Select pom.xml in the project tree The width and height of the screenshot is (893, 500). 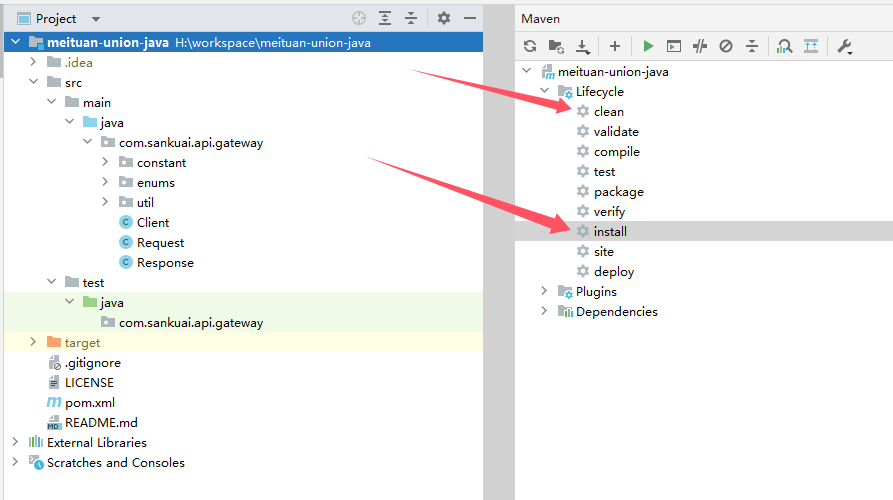[89, 402]
